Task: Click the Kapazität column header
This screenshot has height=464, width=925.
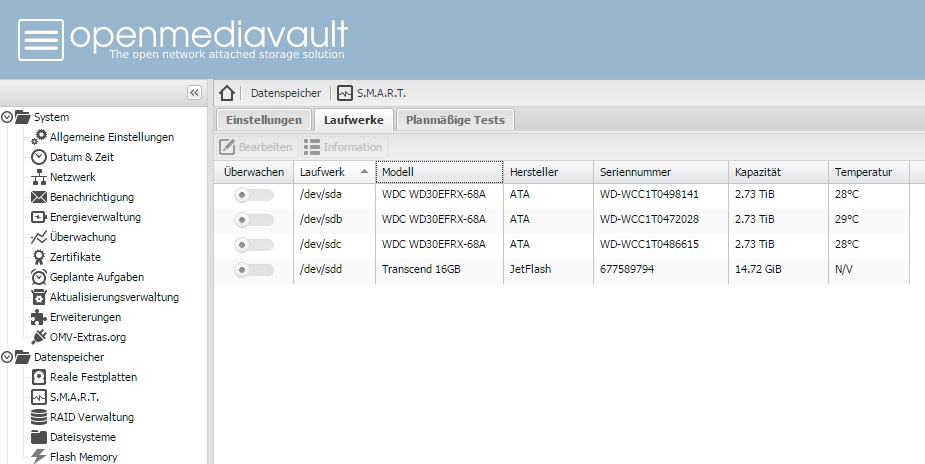Action: click(x=778, y=172)
